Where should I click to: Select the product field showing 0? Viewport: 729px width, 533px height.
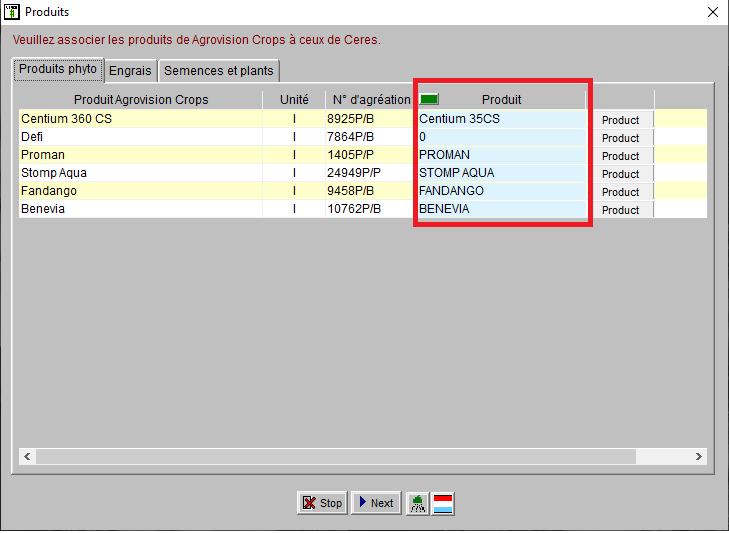[501, 137]
